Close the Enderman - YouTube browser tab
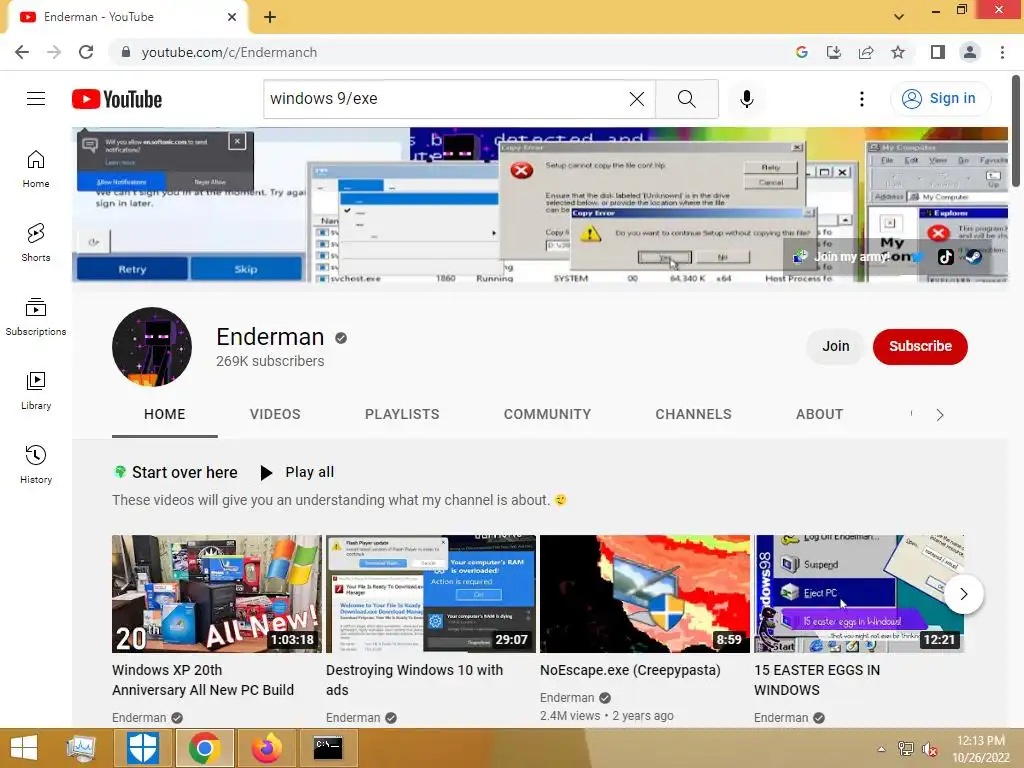1024x768 pixels. (x=232, y=17)
